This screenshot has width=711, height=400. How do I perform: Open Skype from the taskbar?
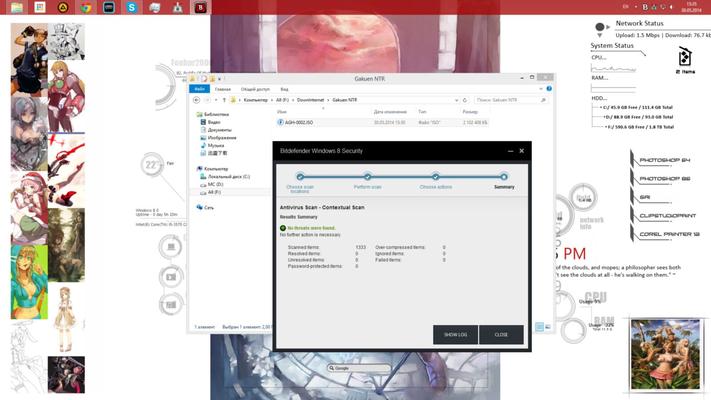pyautogui.click(x=131, y=7)
